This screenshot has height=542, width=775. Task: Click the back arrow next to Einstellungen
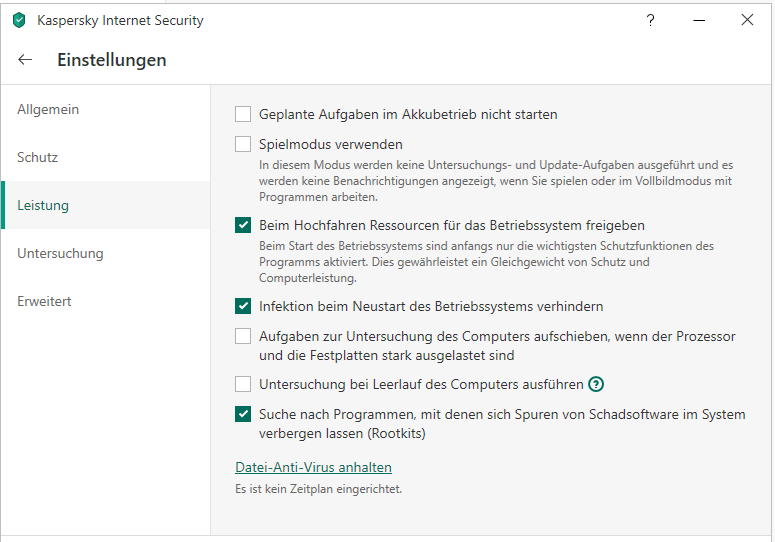point(25,60)
